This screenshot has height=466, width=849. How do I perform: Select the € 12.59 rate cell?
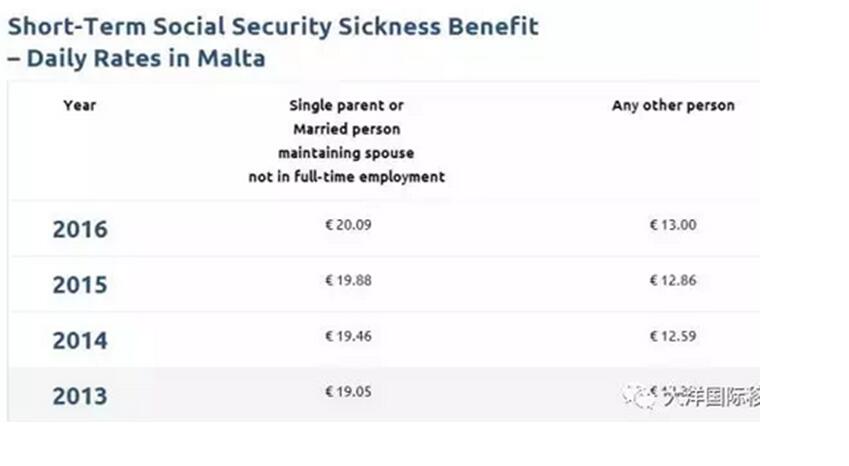coord(673,336)
